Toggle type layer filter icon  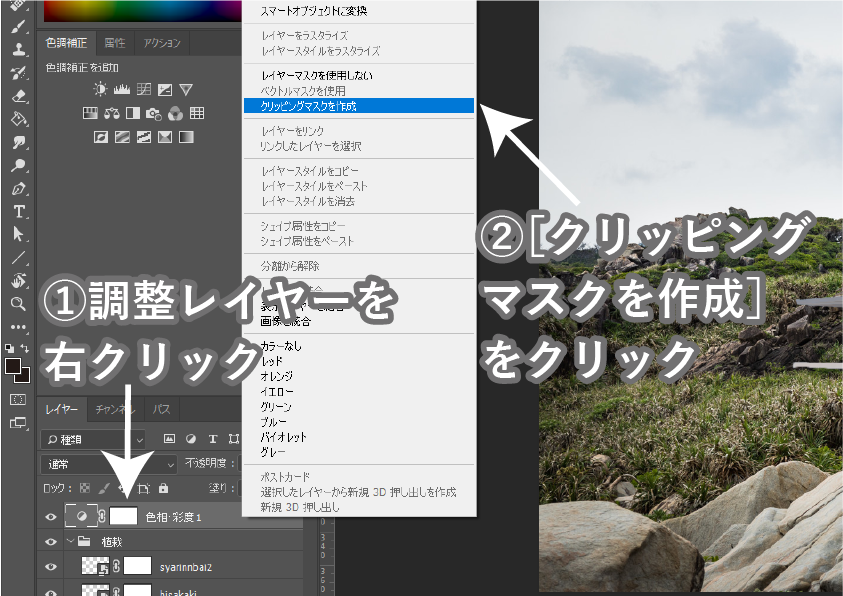[212, 439]
